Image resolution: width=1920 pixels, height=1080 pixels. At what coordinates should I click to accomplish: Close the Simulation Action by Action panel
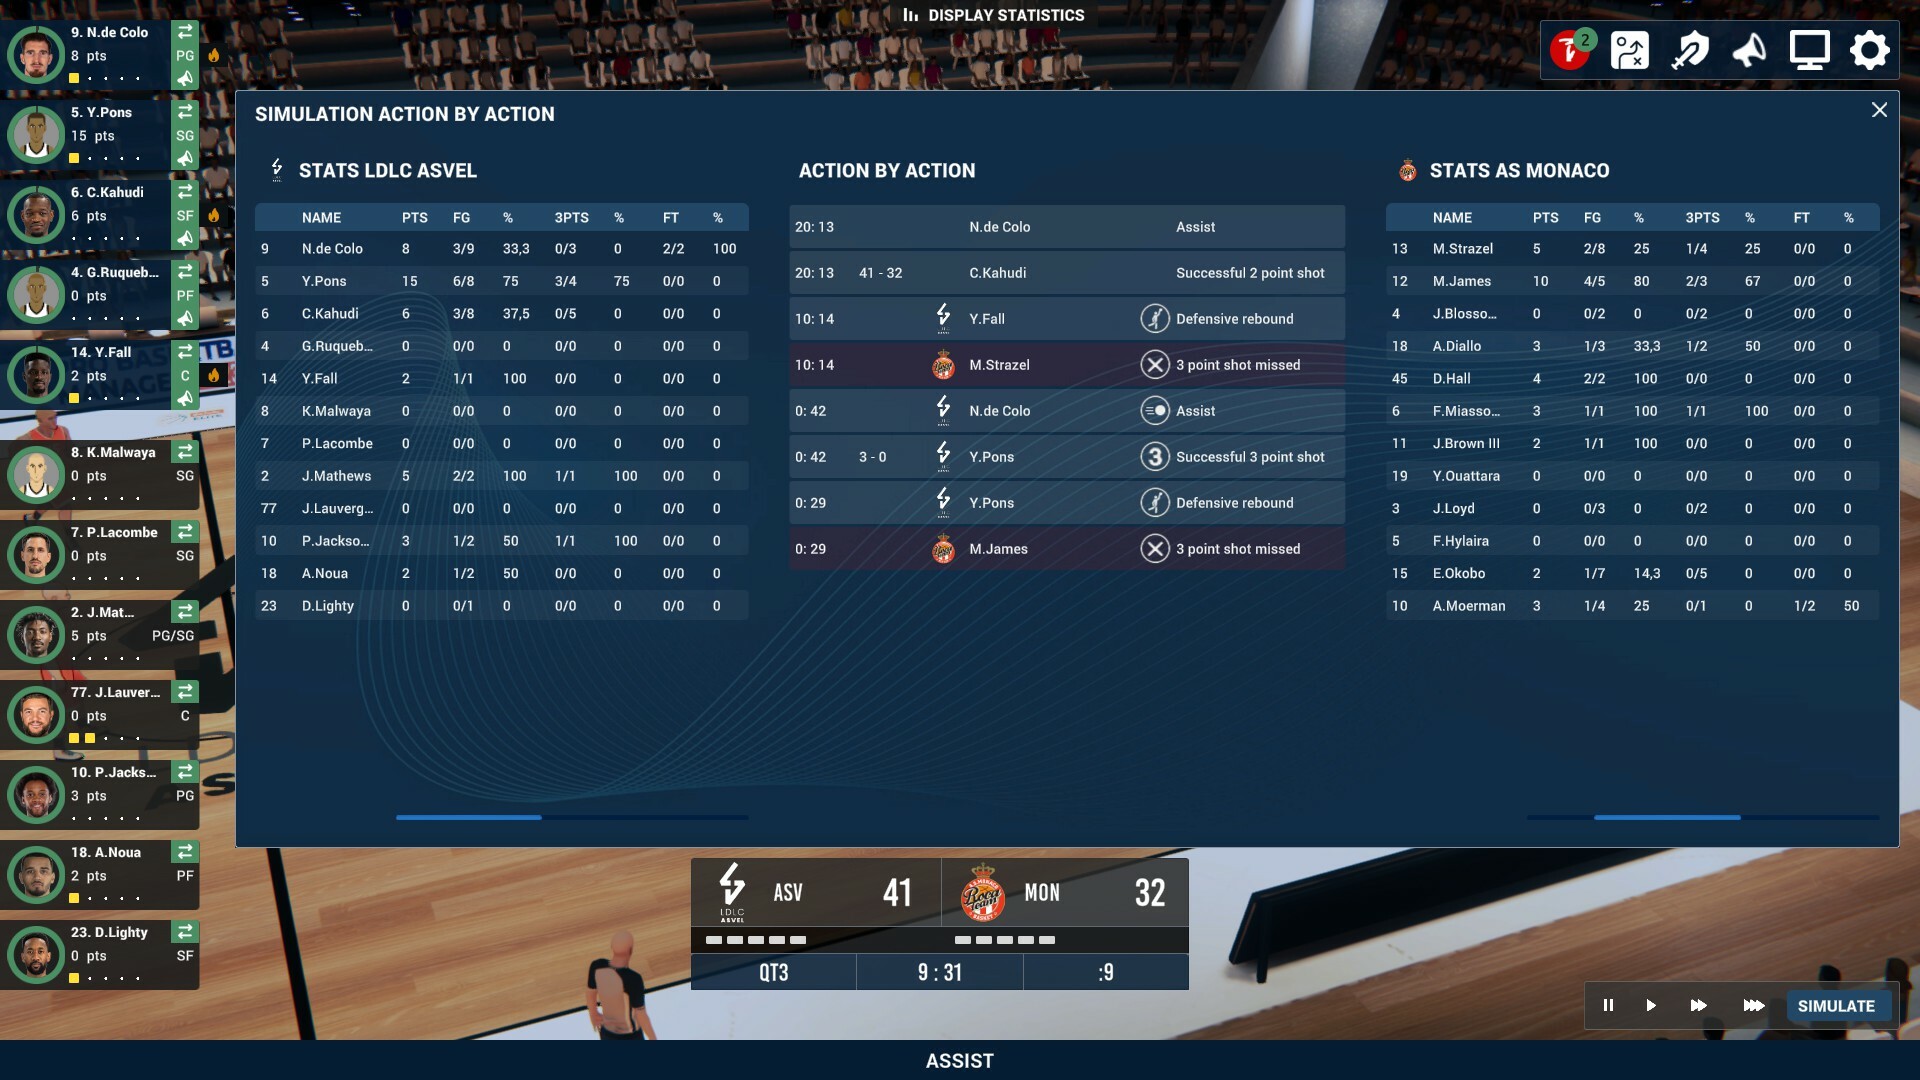(x=1880, y=111)
